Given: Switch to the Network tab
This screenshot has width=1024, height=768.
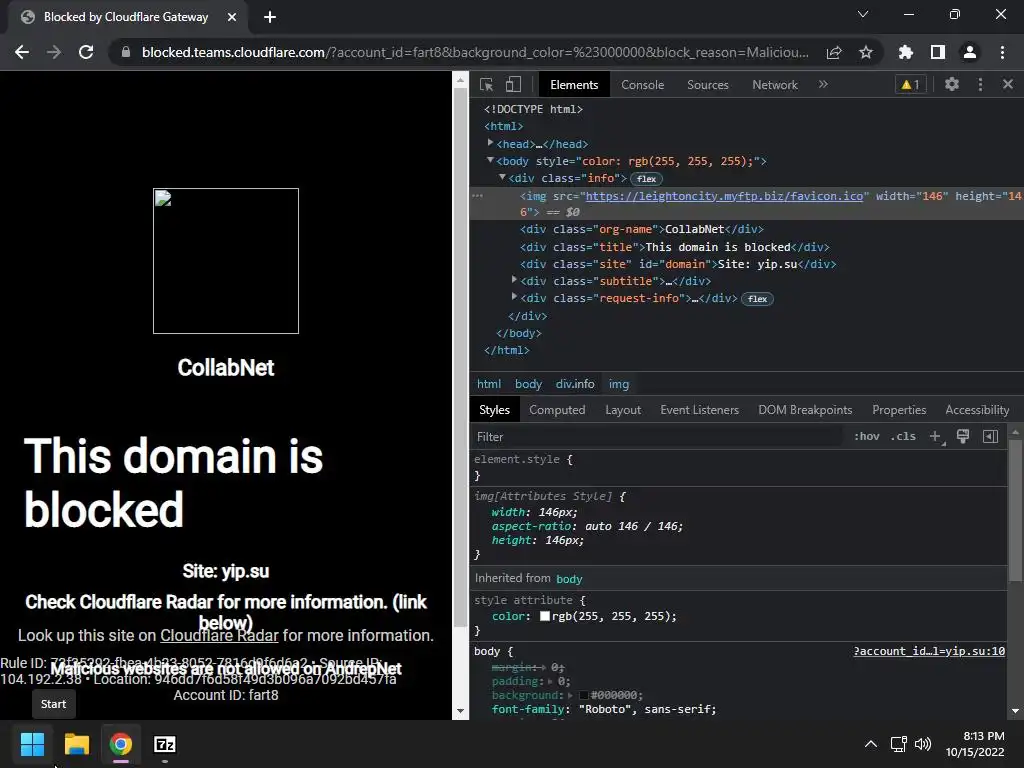Looking at the screenshot, I should tap(775, 85).
